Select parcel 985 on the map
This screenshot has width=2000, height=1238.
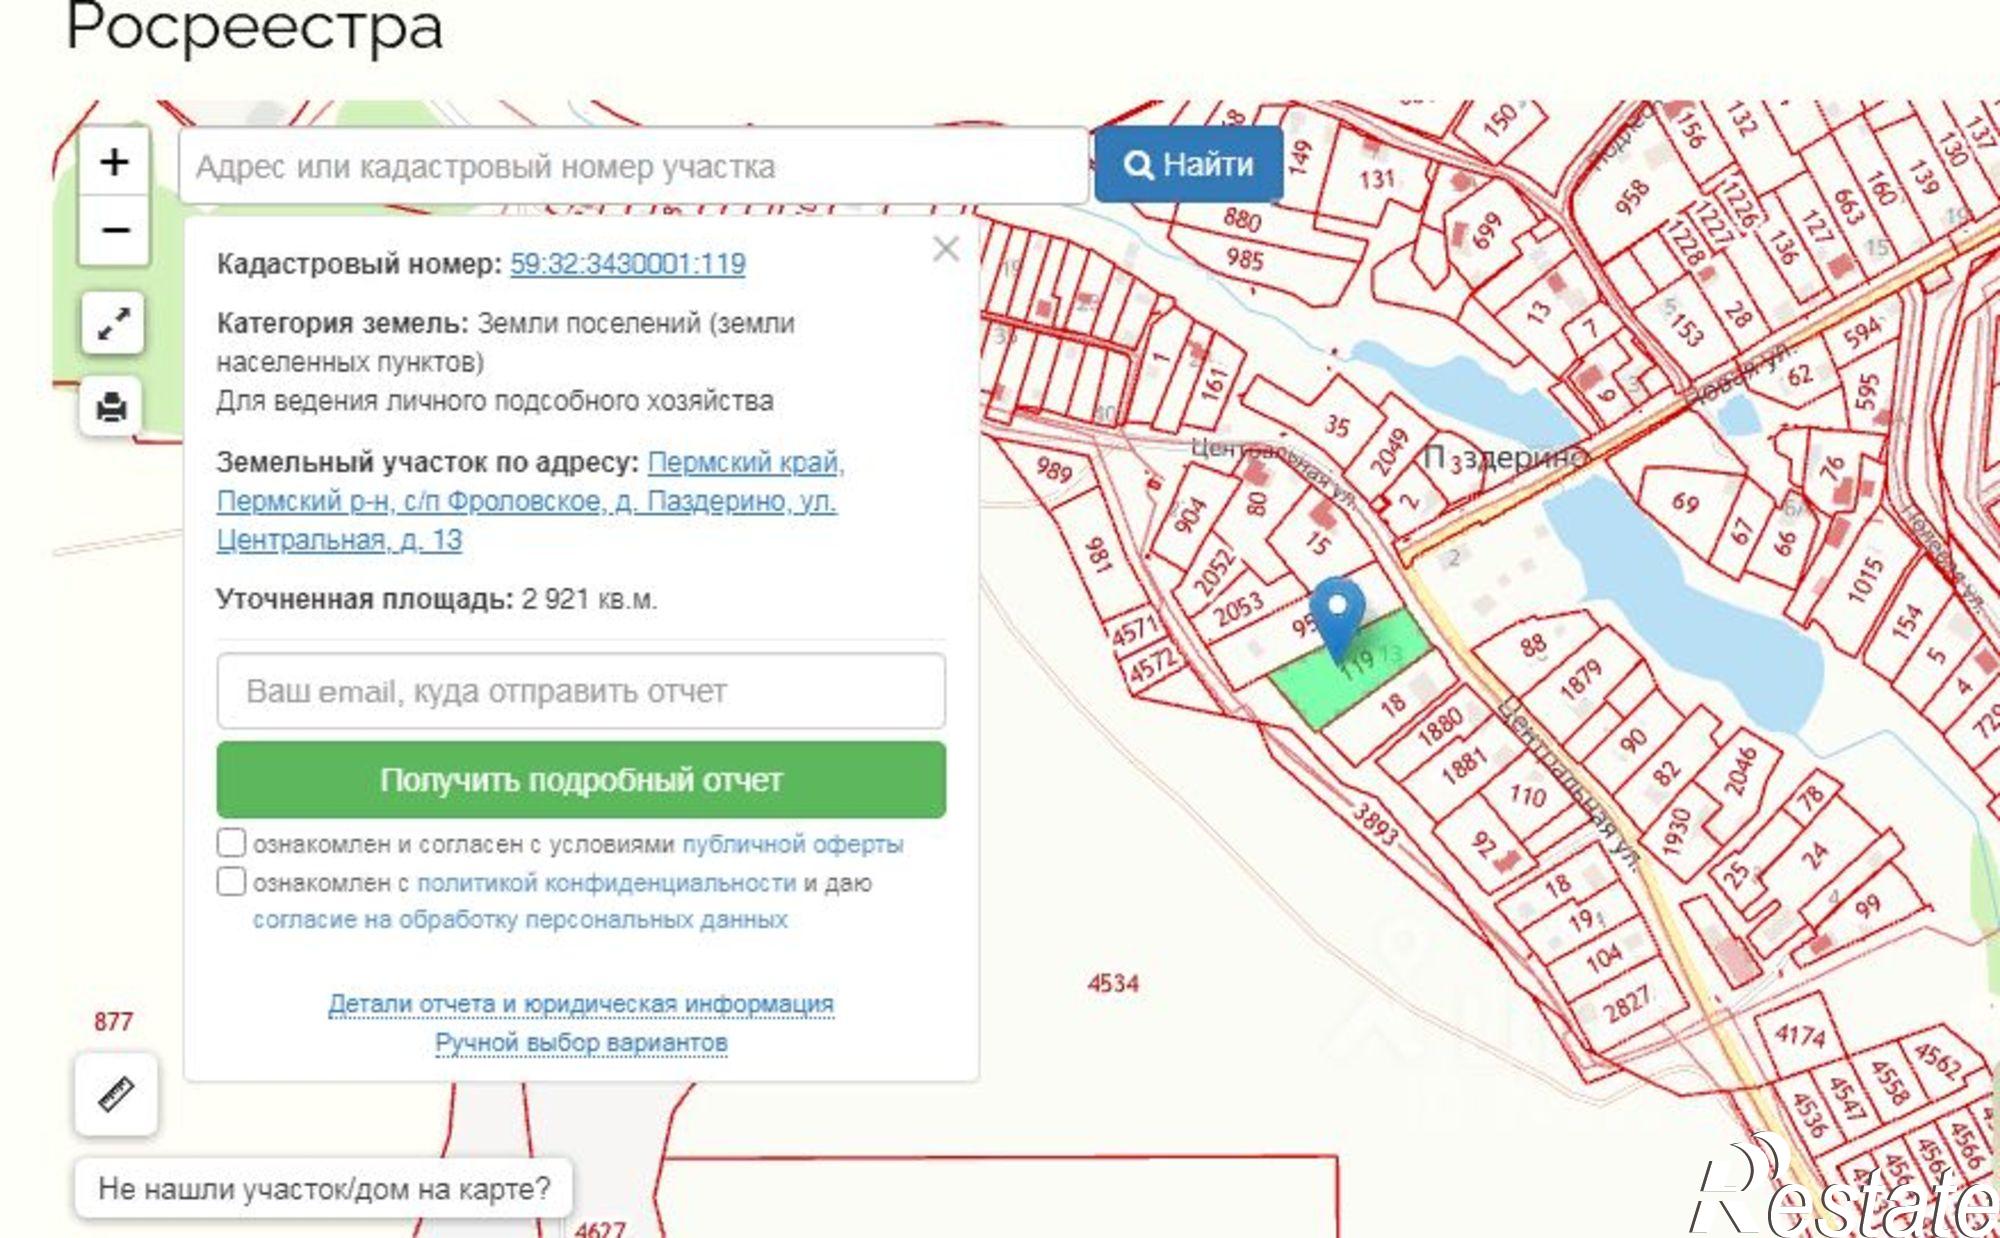(x=1245, y=259)
